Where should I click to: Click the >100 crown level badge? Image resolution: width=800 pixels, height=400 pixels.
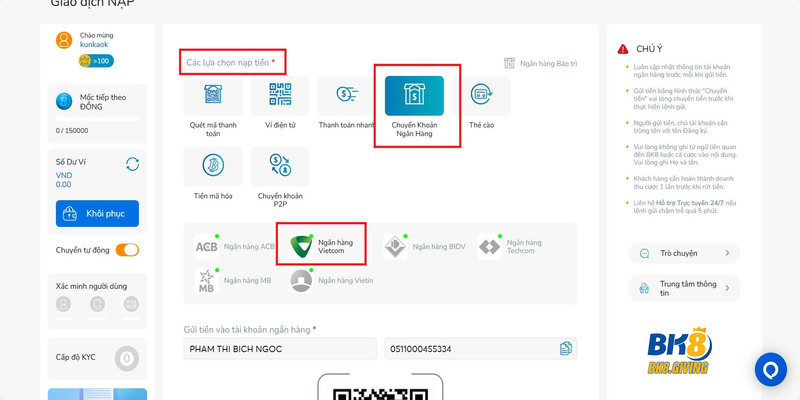pos(96,61)
